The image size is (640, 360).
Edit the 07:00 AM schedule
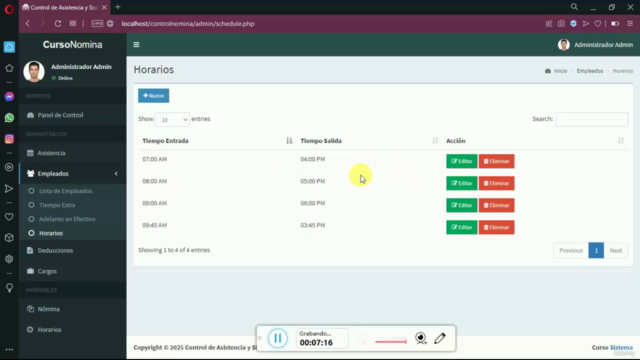pyautogui.click(x=462, y=161)
